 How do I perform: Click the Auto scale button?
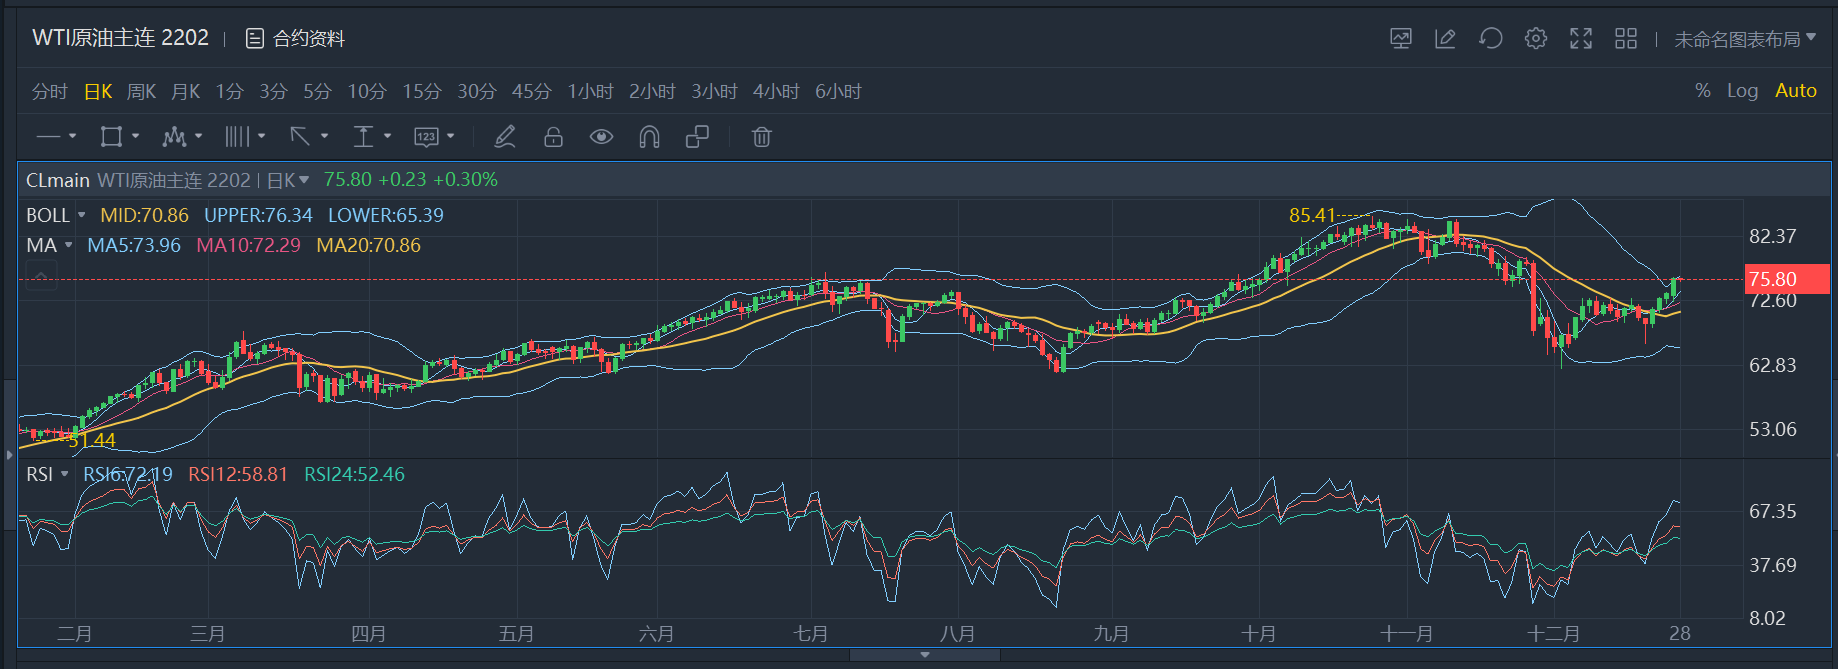click(1795, 91)
